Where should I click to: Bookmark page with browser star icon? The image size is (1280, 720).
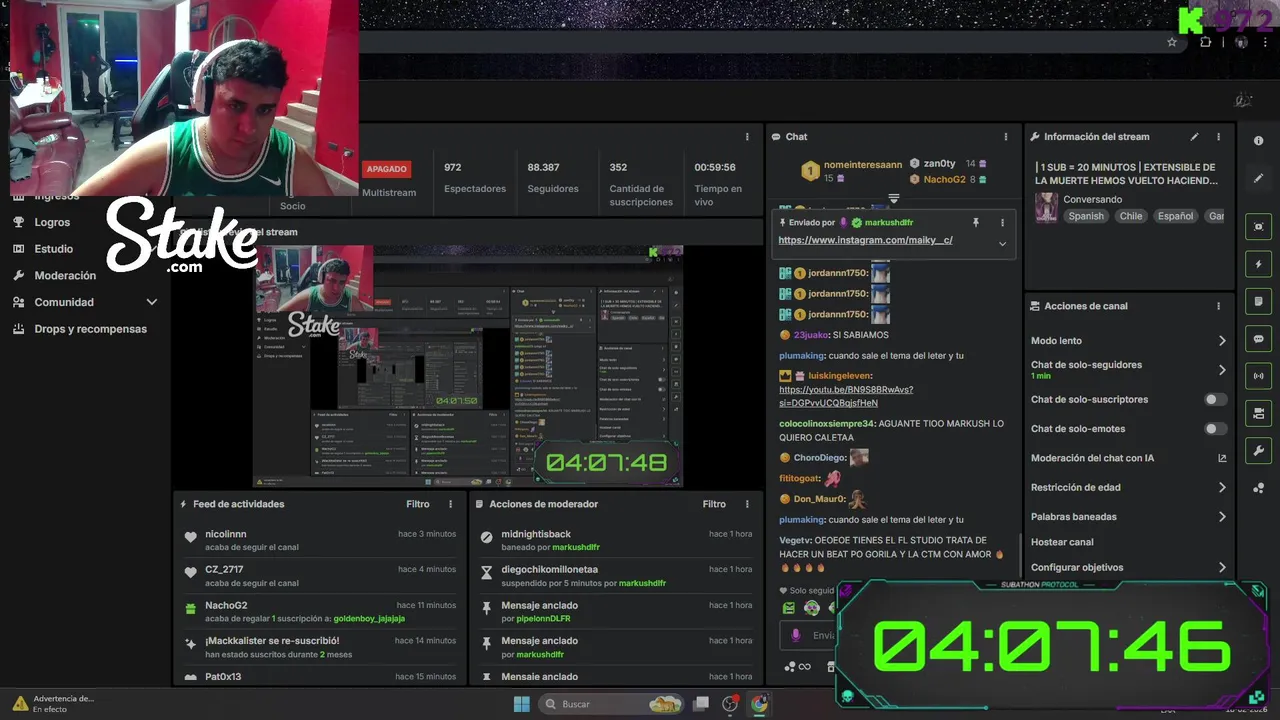click(1172, 42)
